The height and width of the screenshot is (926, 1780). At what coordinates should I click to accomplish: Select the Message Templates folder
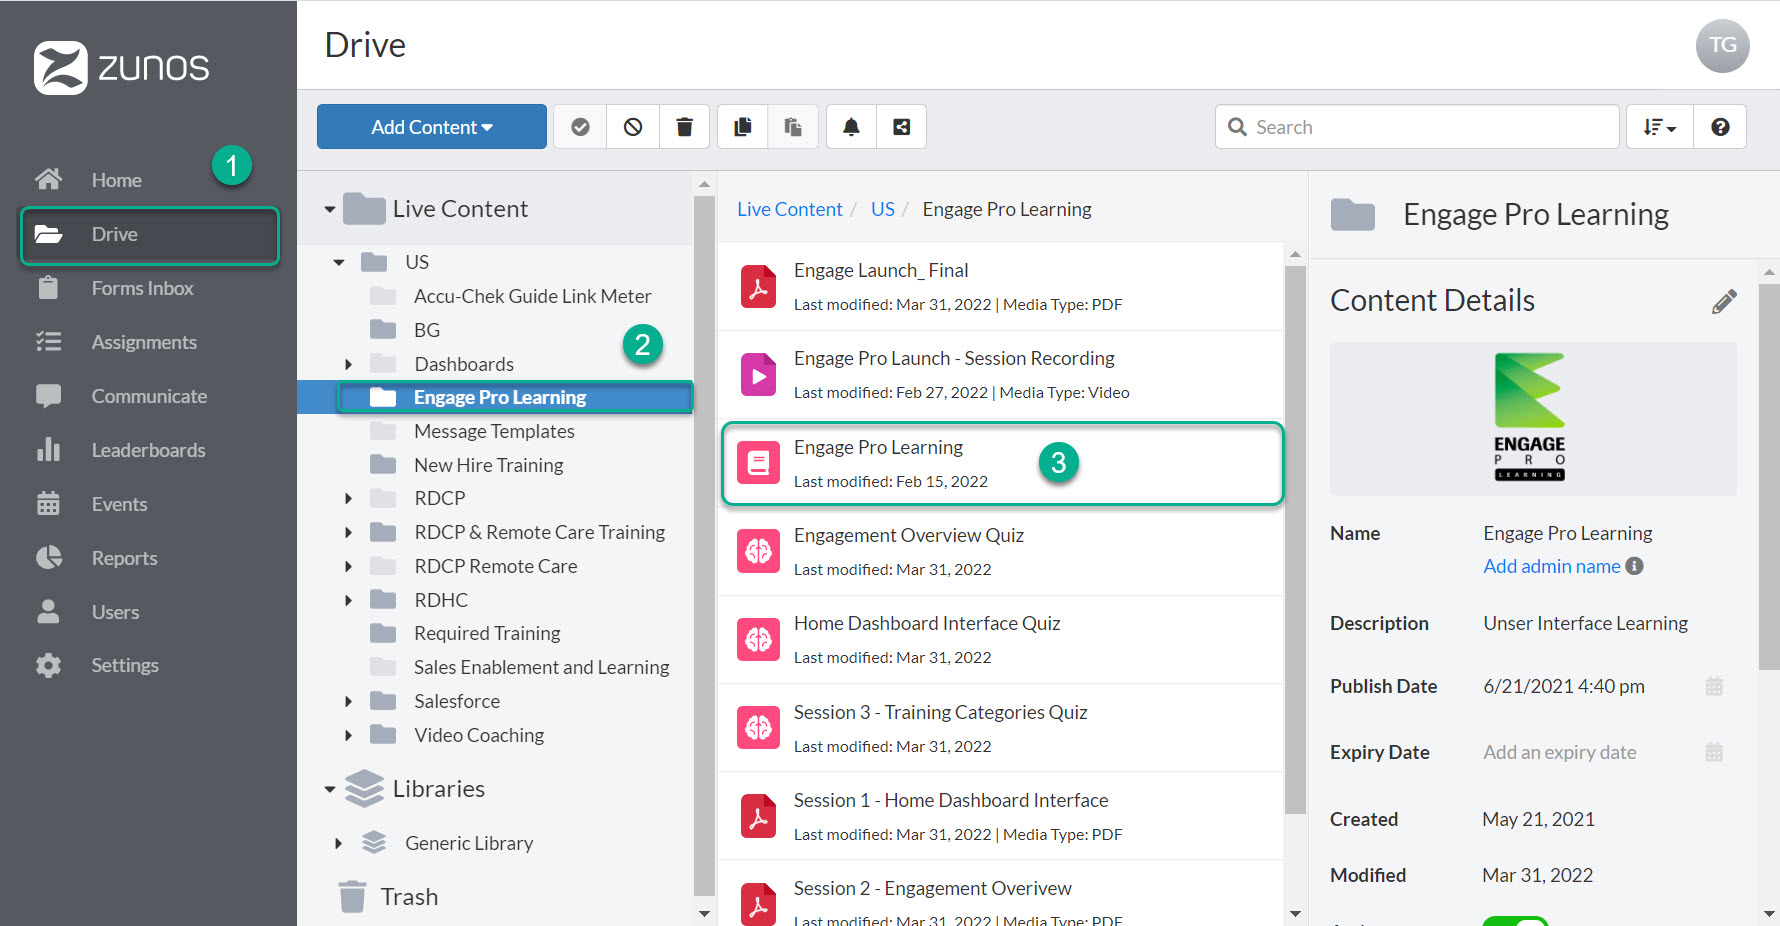494,431
